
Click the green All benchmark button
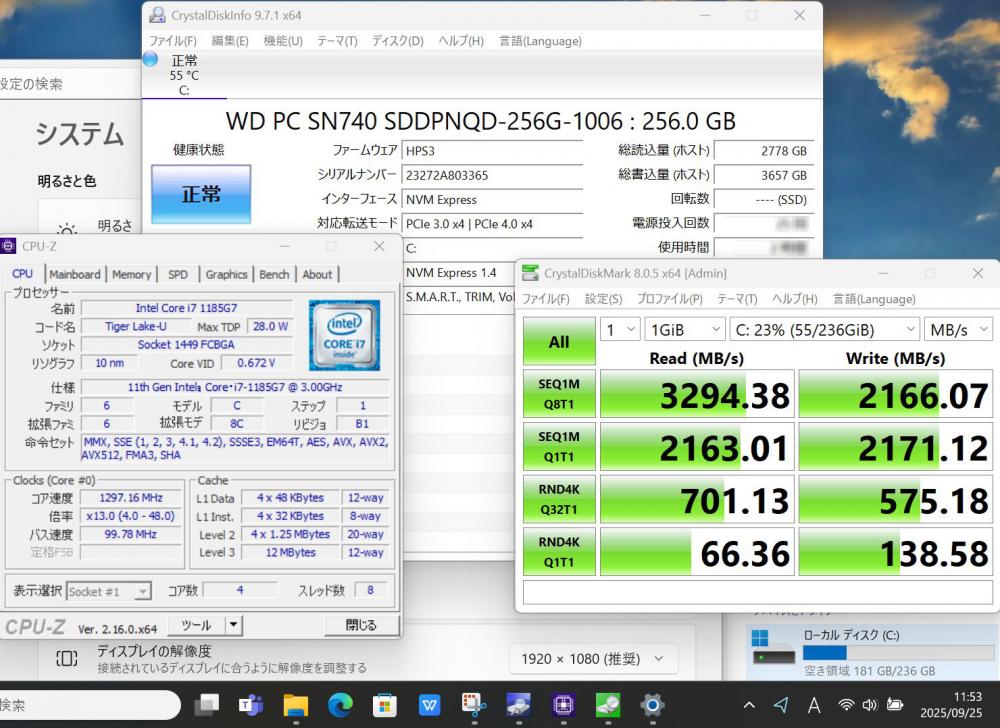pos(559,341)
